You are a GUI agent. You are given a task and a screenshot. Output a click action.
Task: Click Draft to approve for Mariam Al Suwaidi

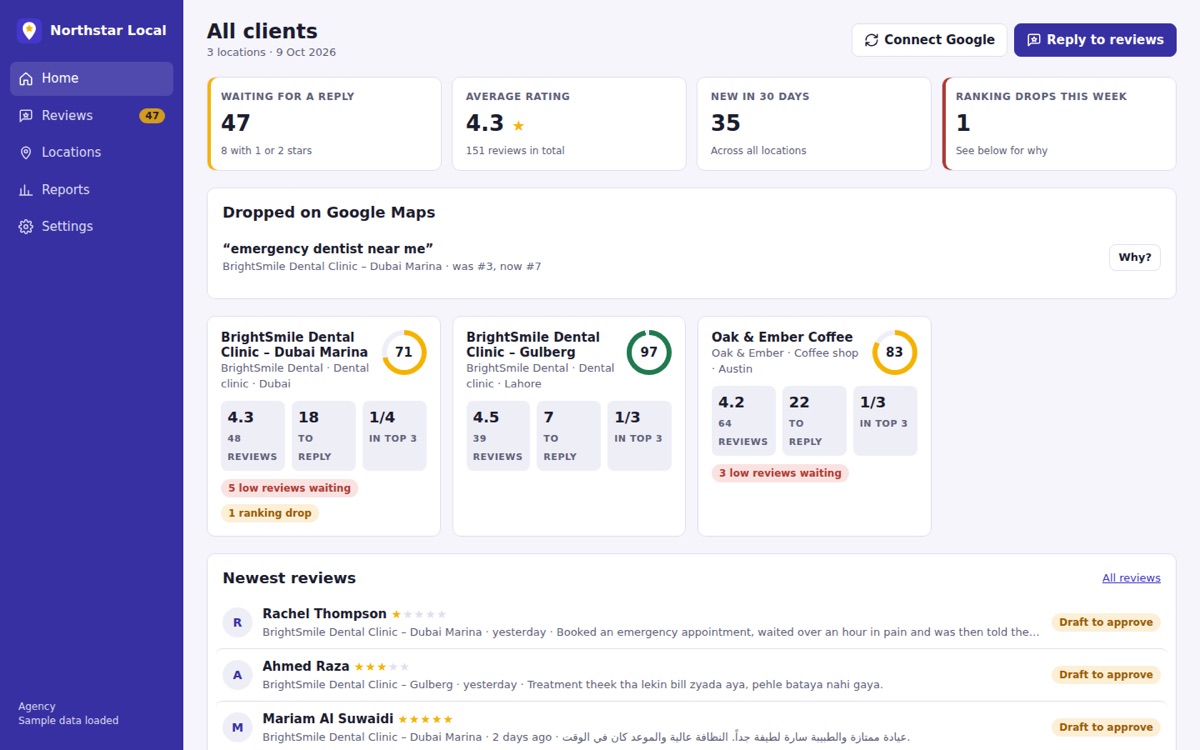point(1106,727)
